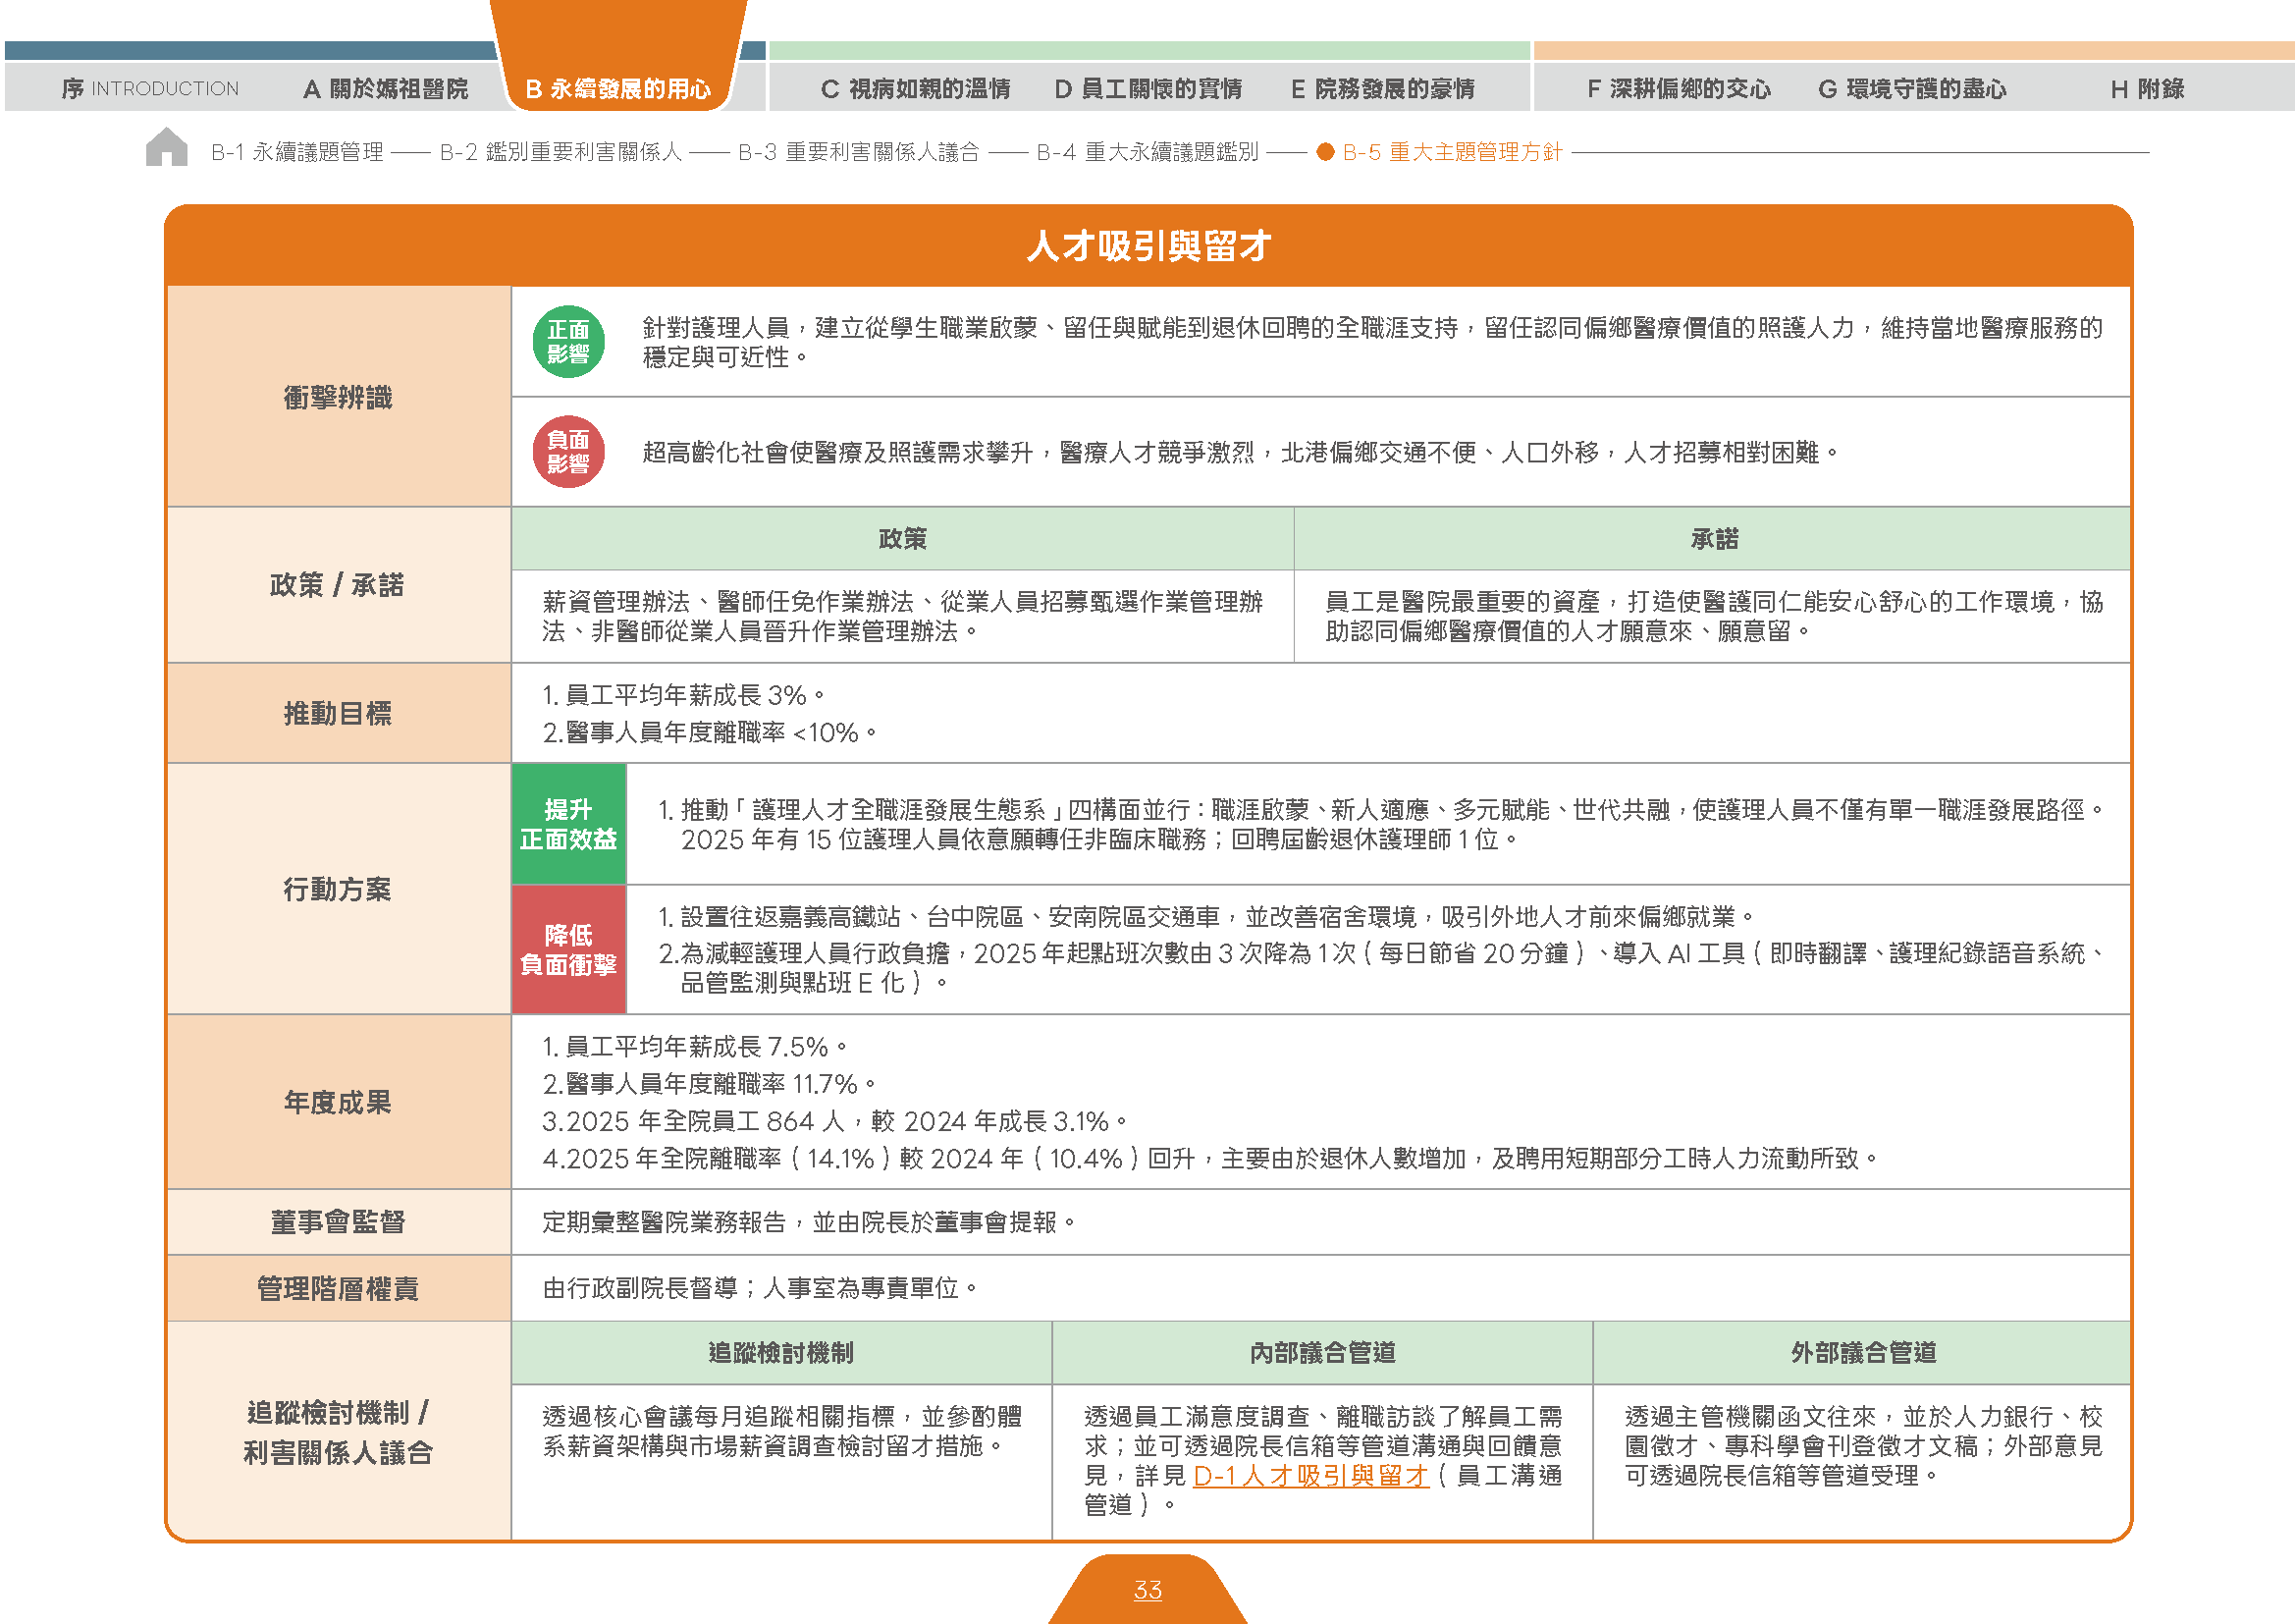This screenshot has width=2296, height=1624.
Task: Open G 環境守護的盡心 tab
Action: [1912, 89]
